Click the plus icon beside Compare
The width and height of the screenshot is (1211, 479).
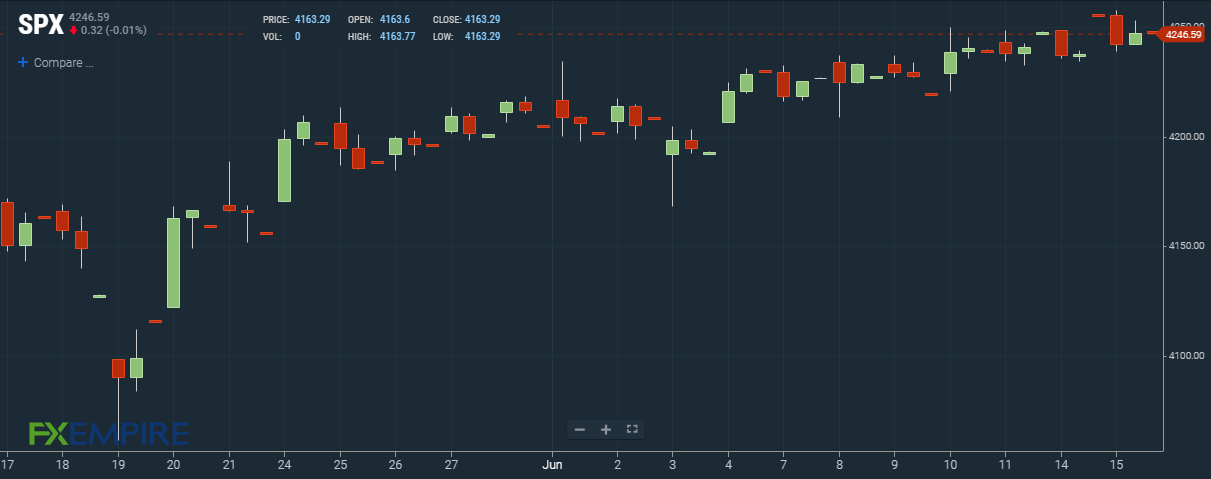[23, 62]
